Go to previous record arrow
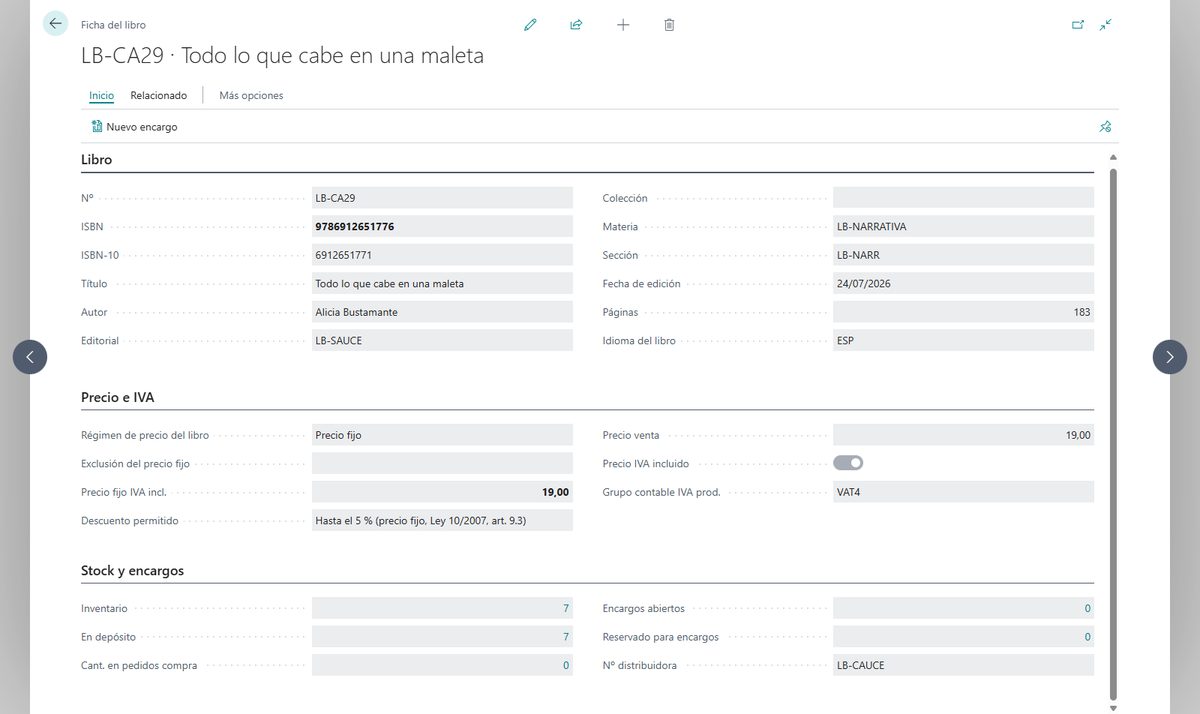Viewport: 1200px width, 714px height. [30, 357]
